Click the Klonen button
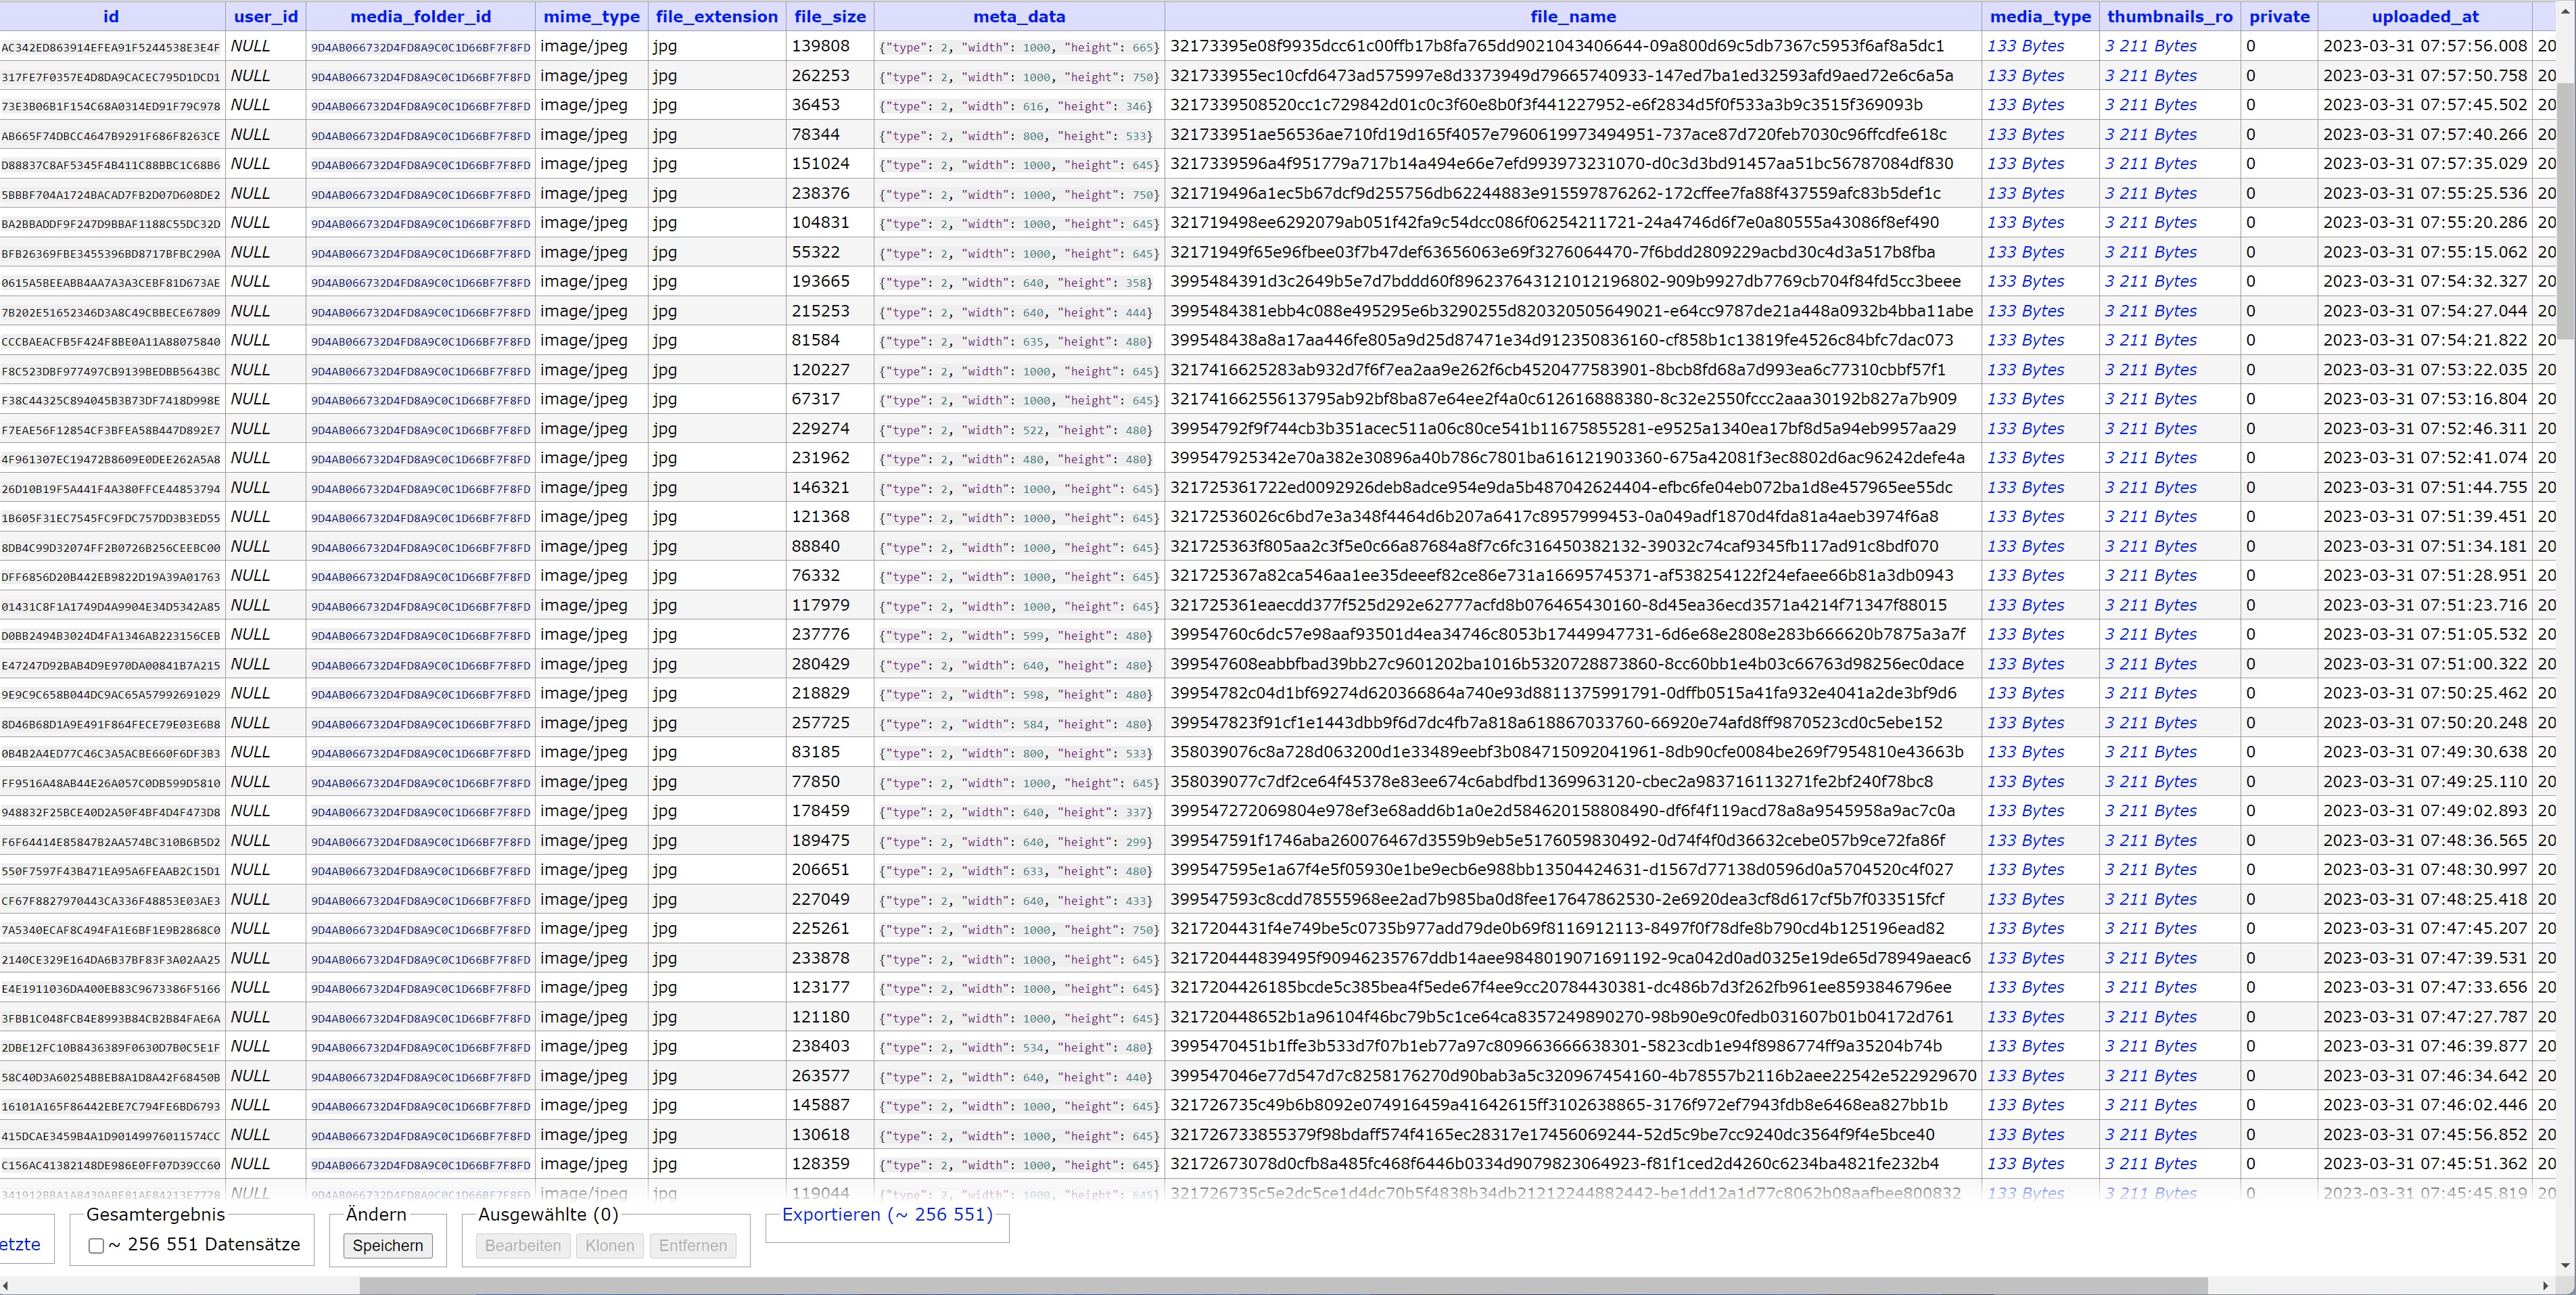The image size is (2576, 1295). pyautogui.click(x=610, y=1245)
